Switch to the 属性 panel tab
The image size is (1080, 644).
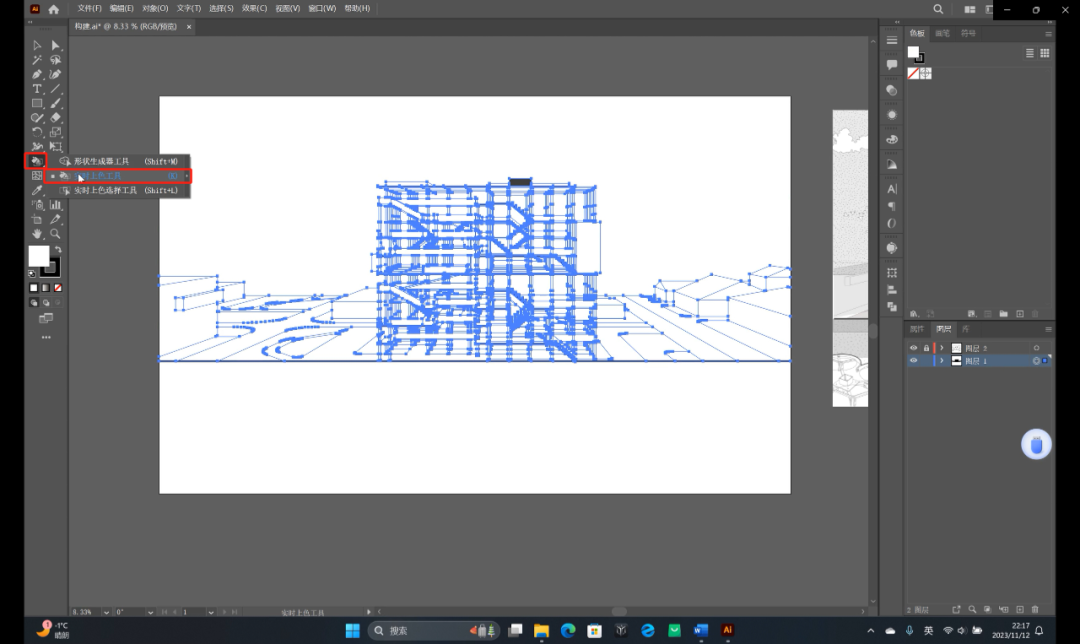pos(917,329)
